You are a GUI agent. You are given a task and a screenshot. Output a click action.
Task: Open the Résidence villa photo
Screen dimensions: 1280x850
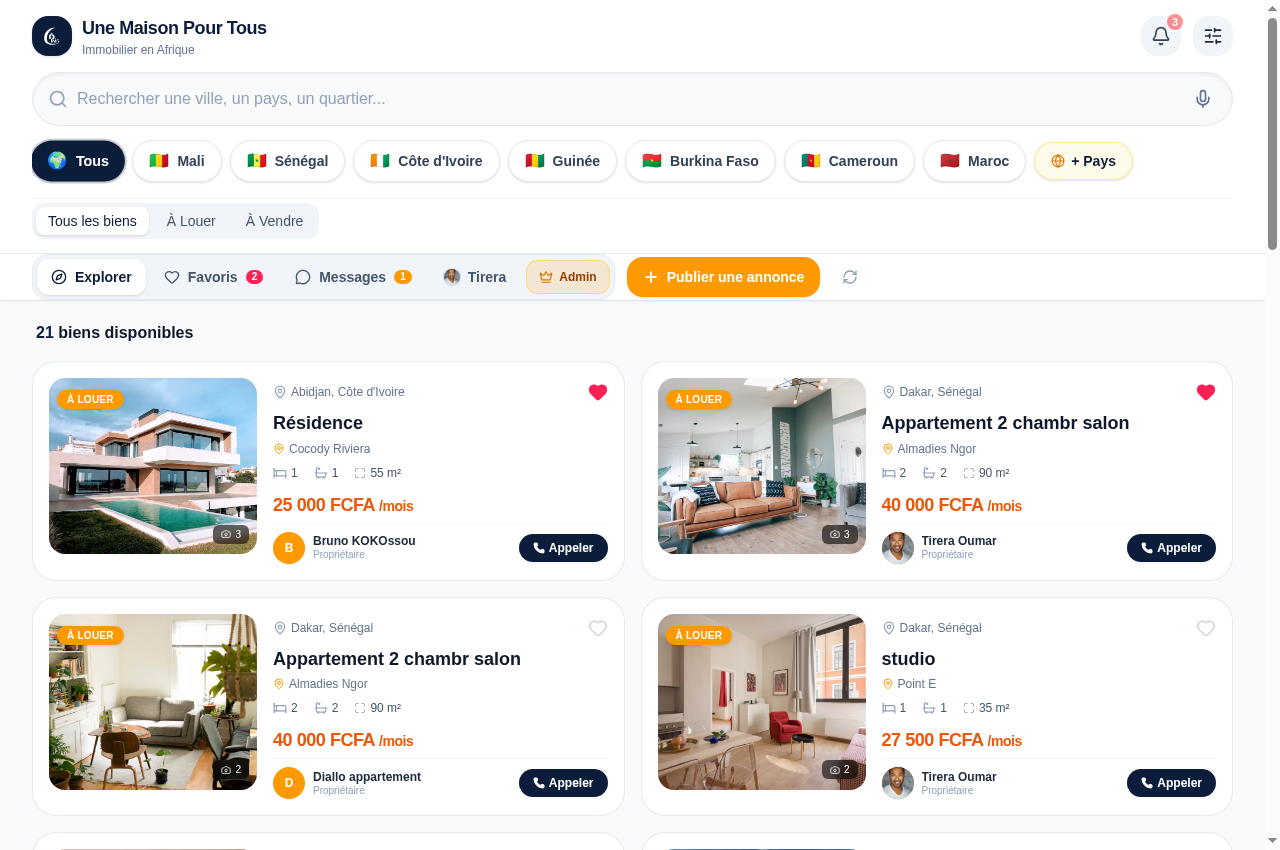click(x=153, y=466)
